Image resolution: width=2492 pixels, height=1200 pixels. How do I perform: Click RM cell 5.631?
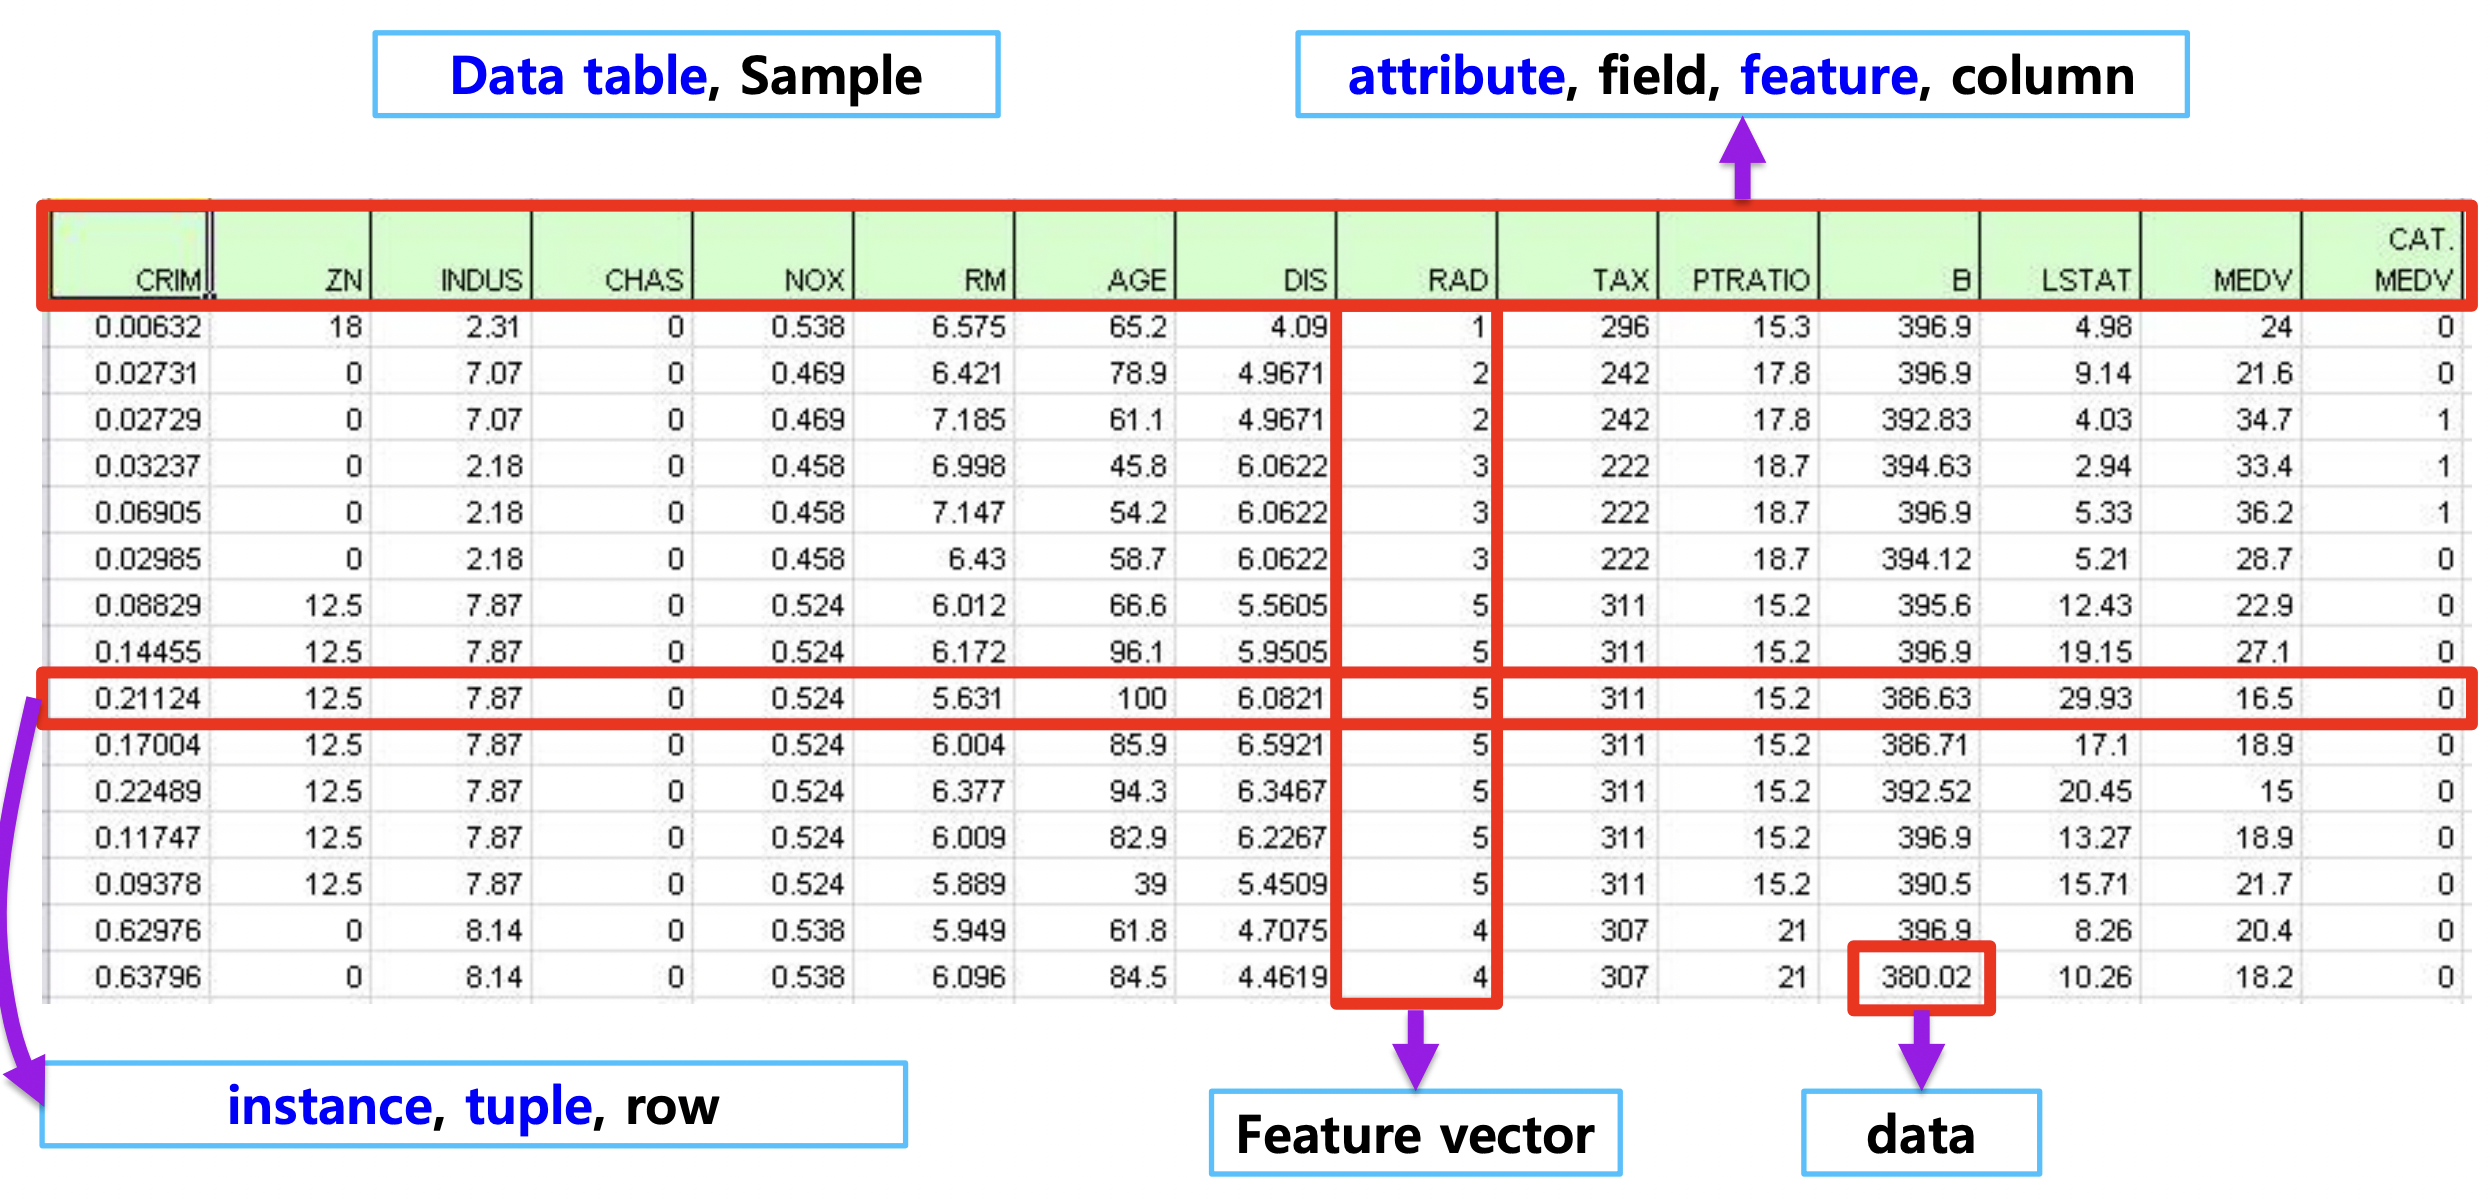tap(935, 698)
